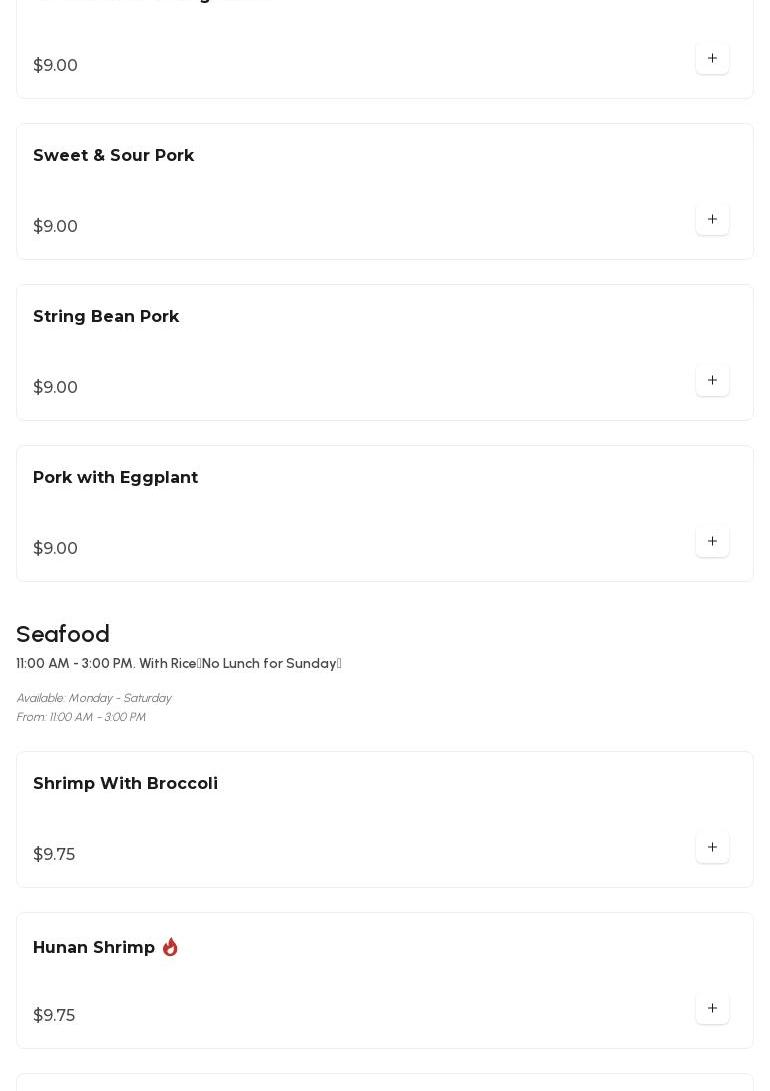Click the Seafood lunch hours description text
770x1091 pixels.
point(179,664)
